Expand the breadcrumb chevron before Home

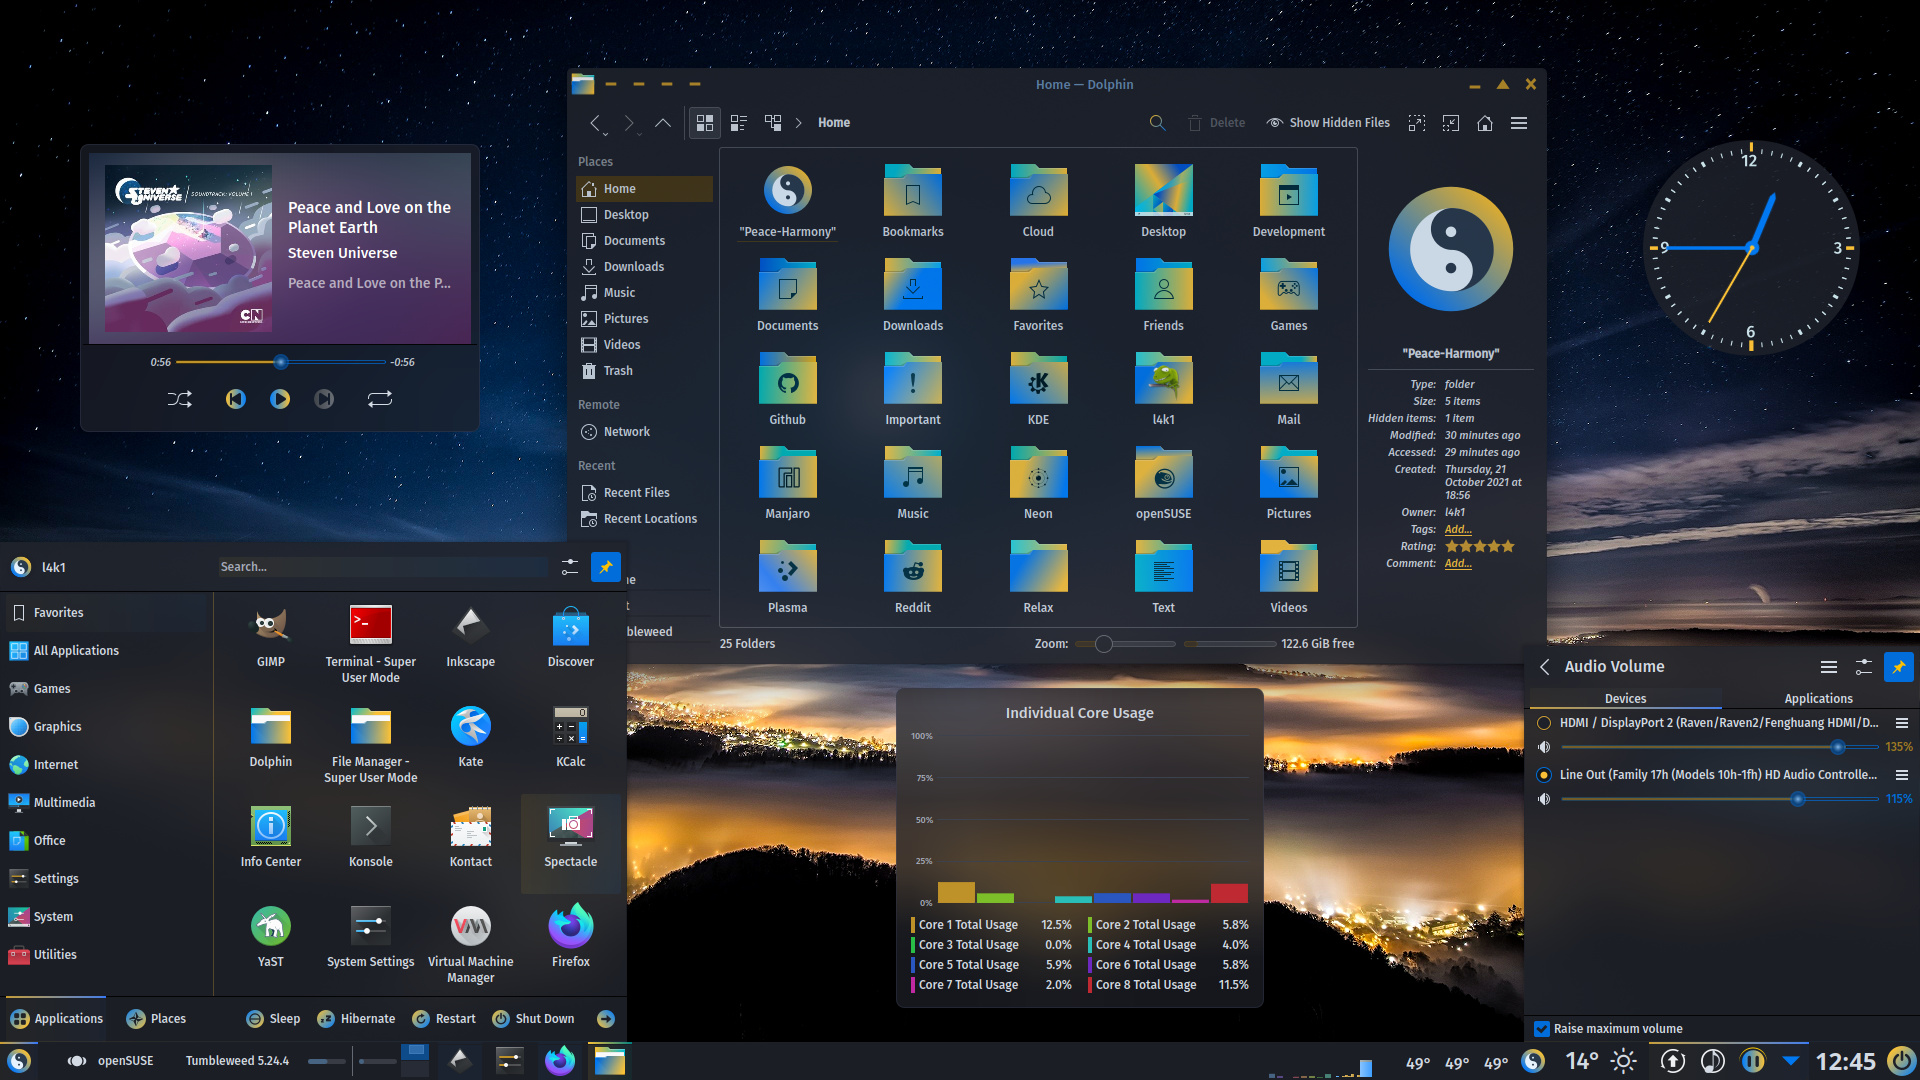pos(799,123)
